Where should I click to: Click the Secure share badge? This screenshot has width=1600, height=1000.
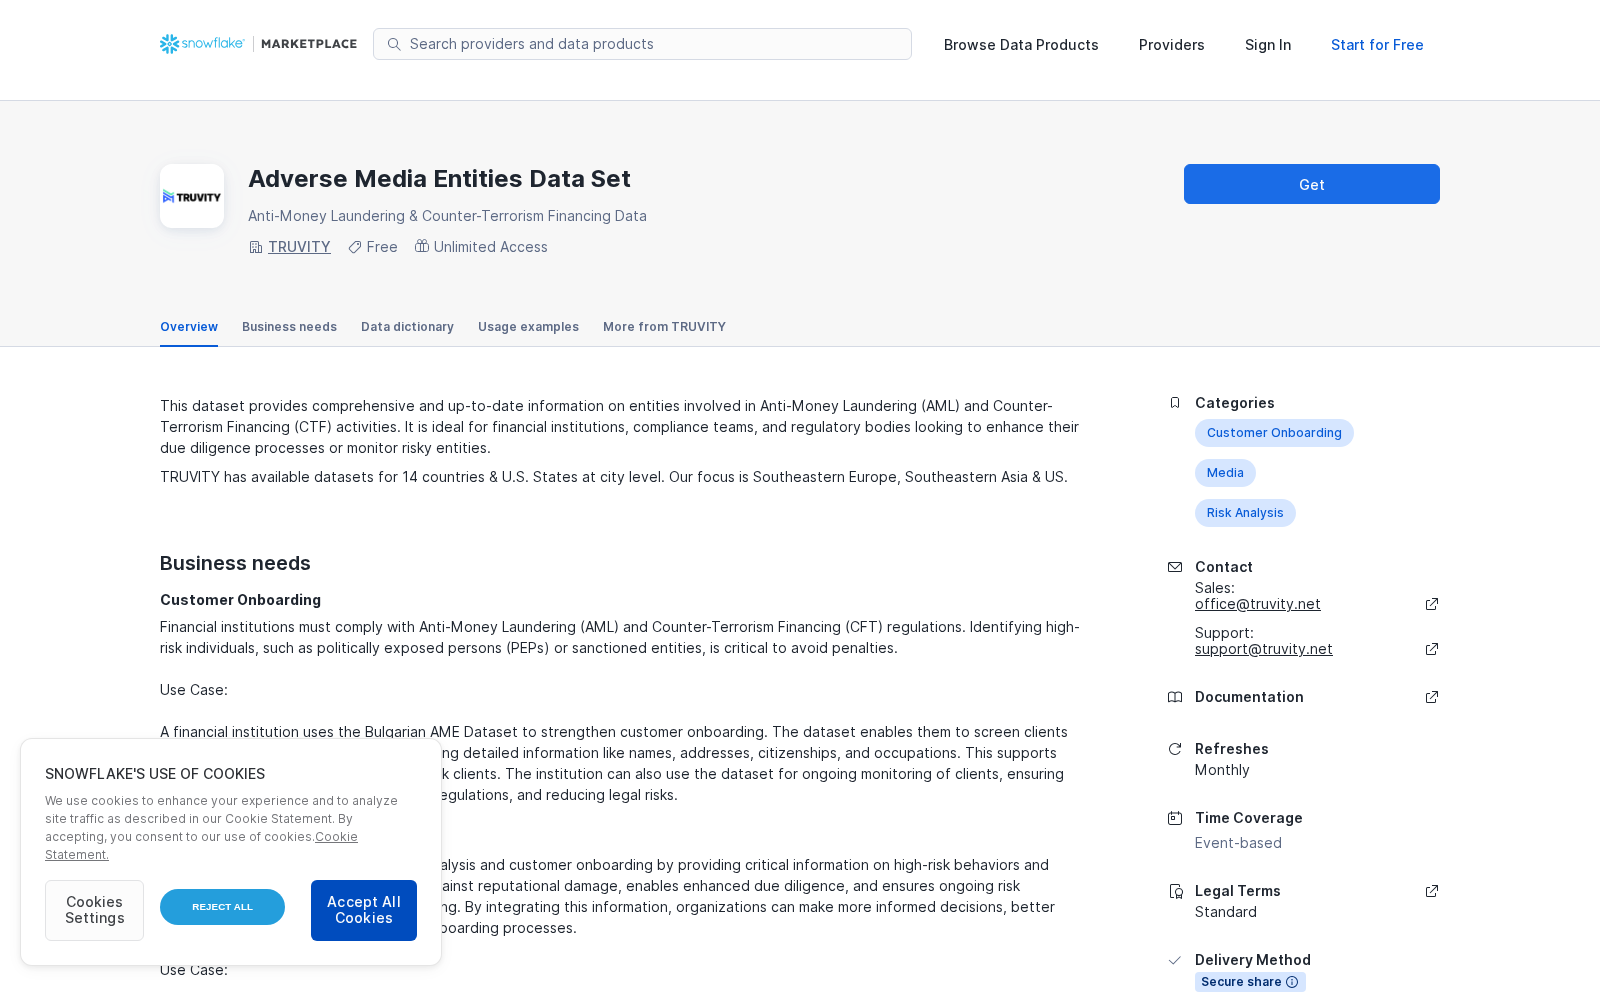tap(1250, 982)
